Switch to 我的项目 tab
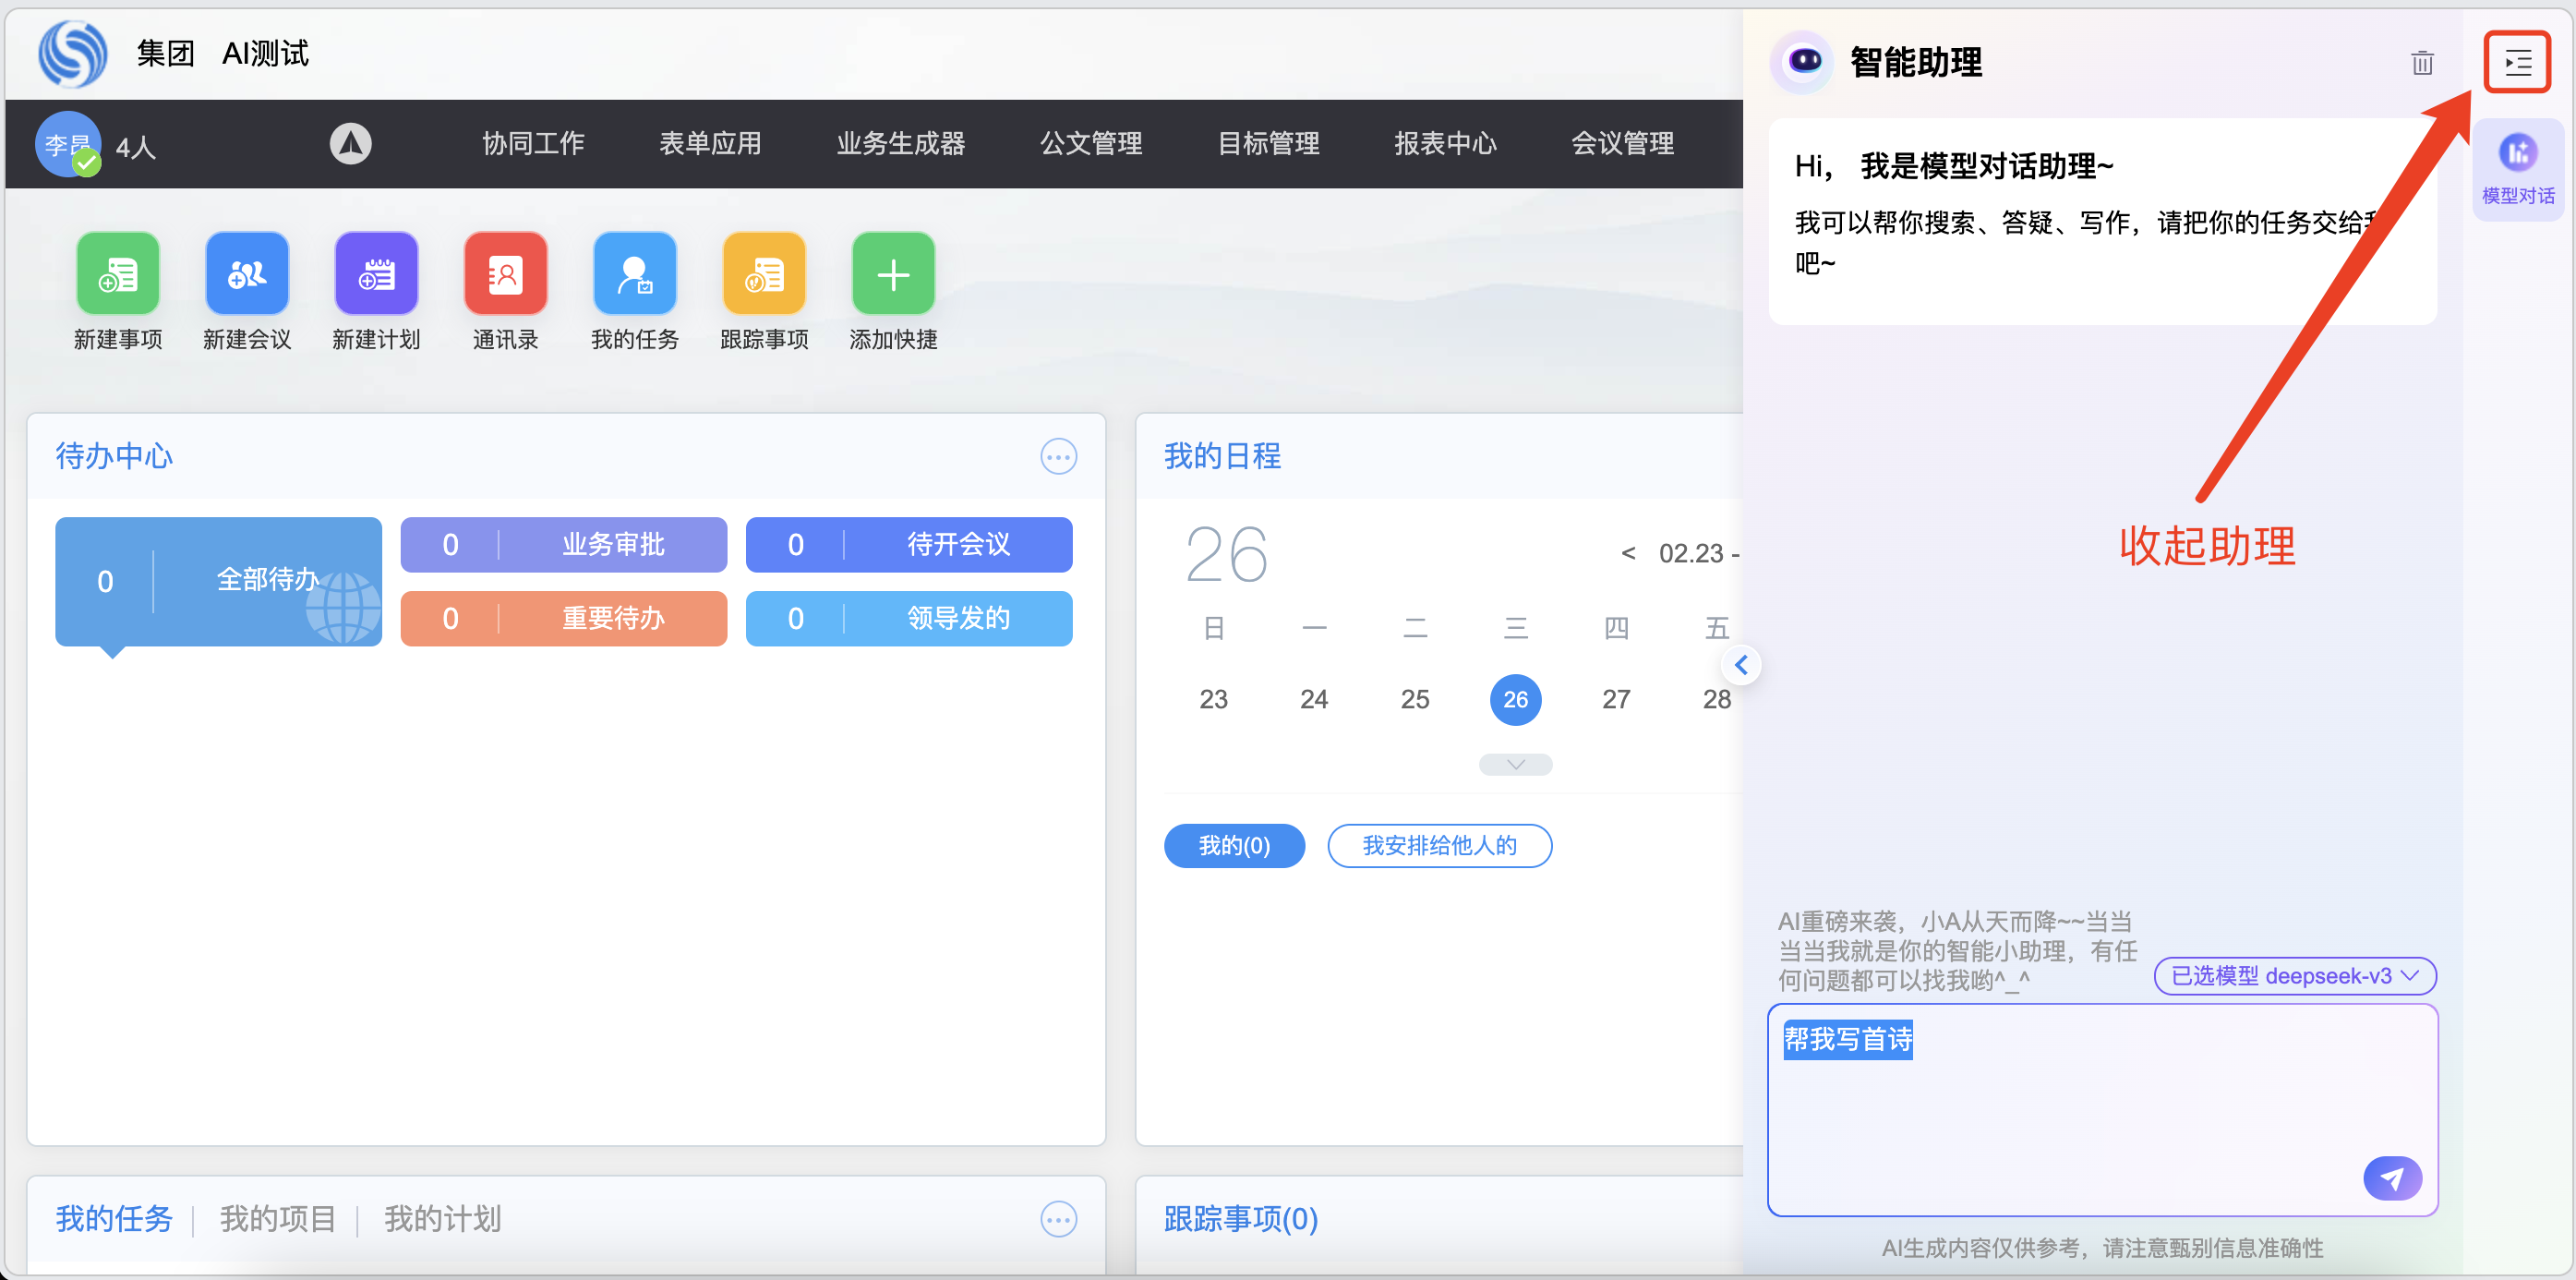The image size is (2576, 1280). (277, 1219)
